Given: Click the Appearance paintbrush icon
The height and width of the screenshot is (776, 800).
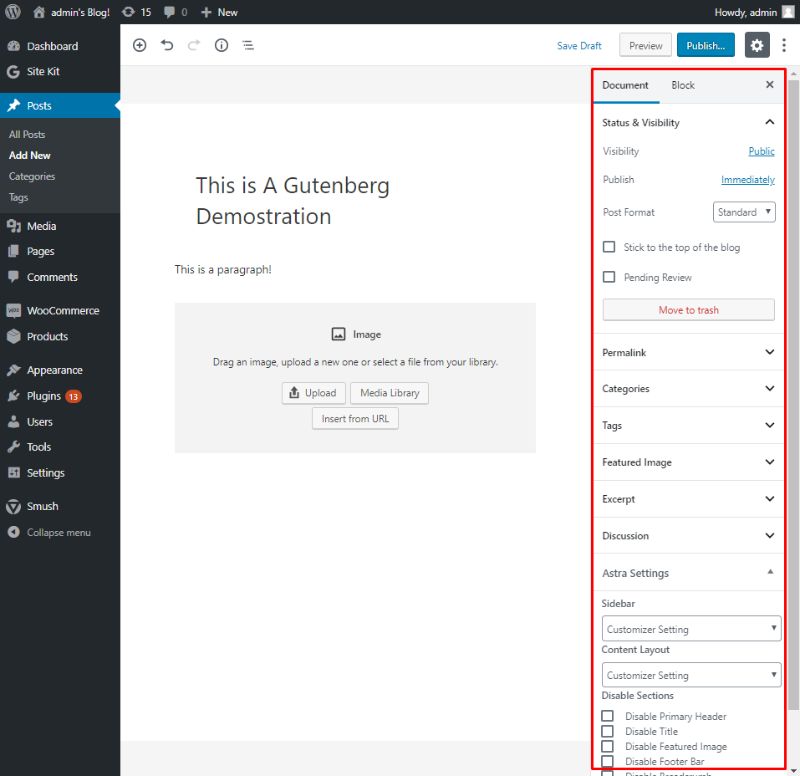Looking at the screenshot, I should click(14, 370).
